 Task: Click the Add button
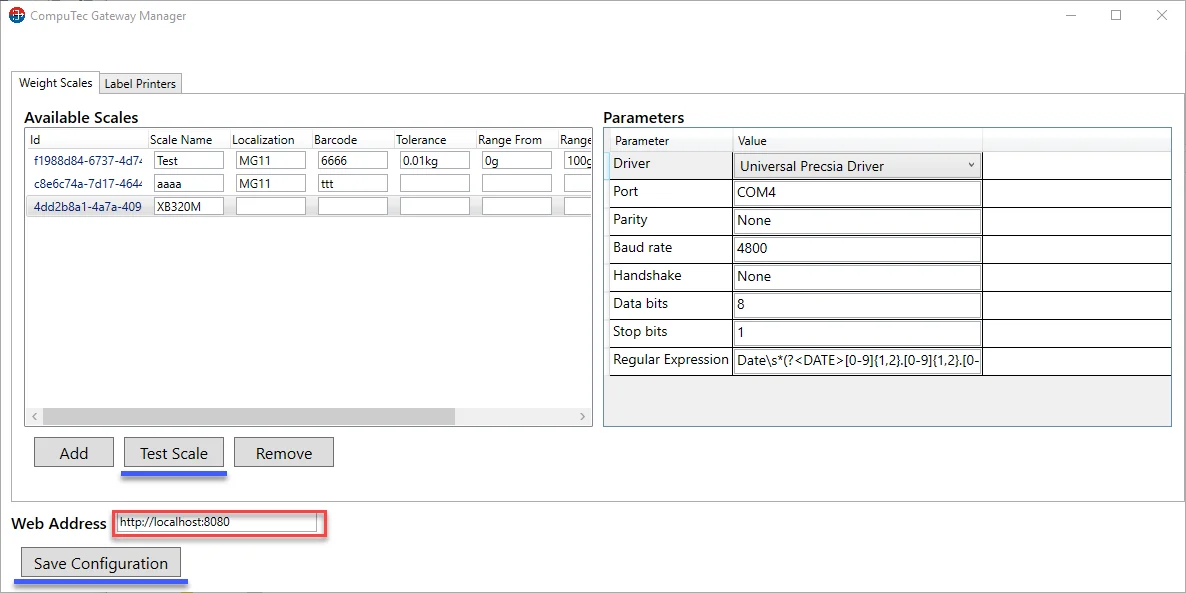[x=74, y=453]
